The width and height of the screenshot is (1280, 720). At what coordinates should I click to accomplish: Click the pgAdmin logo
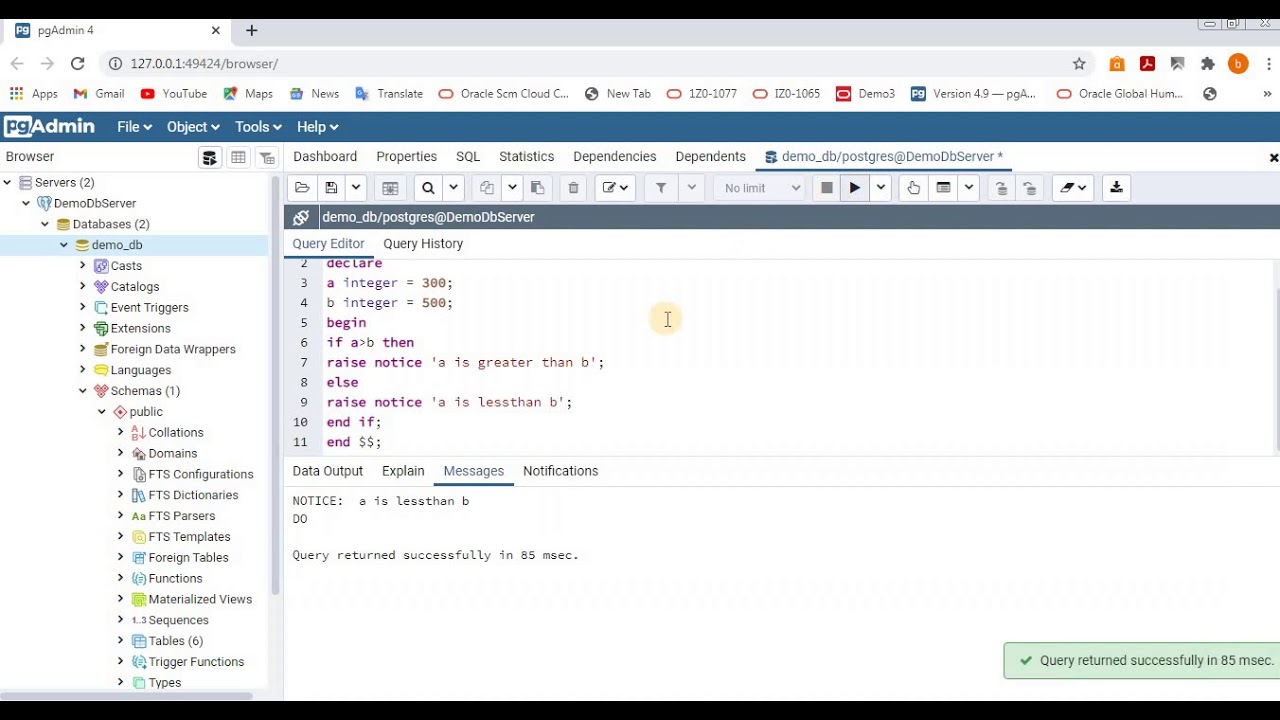pyautogui.click(x=49, y=127)
